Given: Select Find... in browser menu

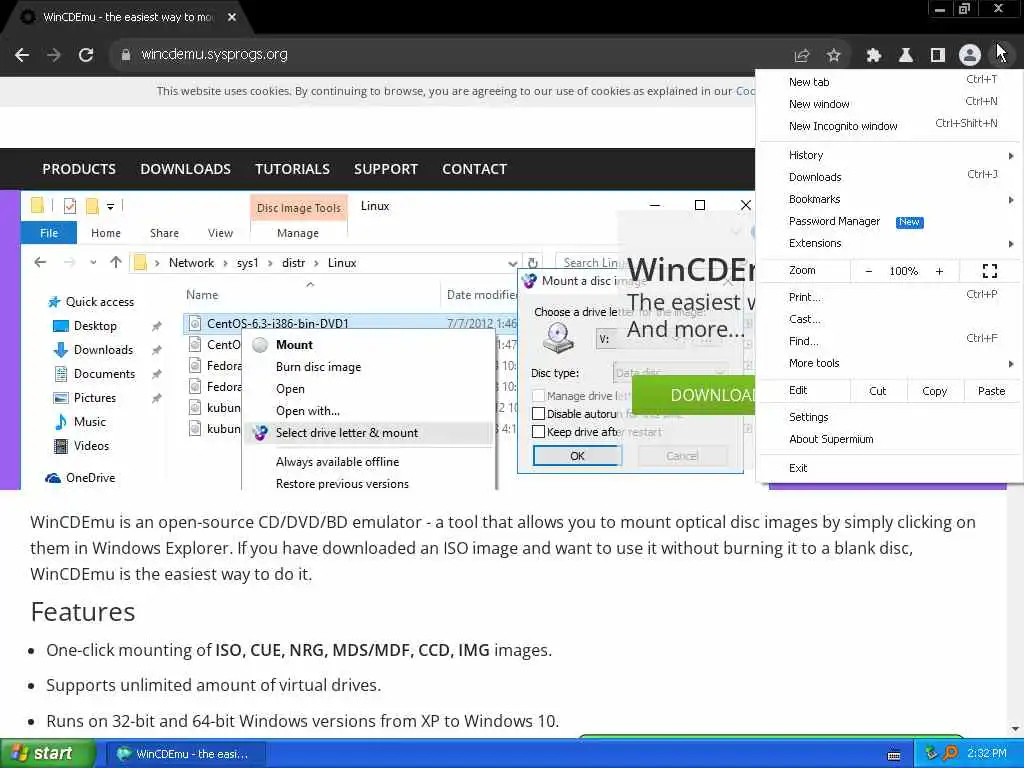Looking at the screenshot, I should point(890,341).
